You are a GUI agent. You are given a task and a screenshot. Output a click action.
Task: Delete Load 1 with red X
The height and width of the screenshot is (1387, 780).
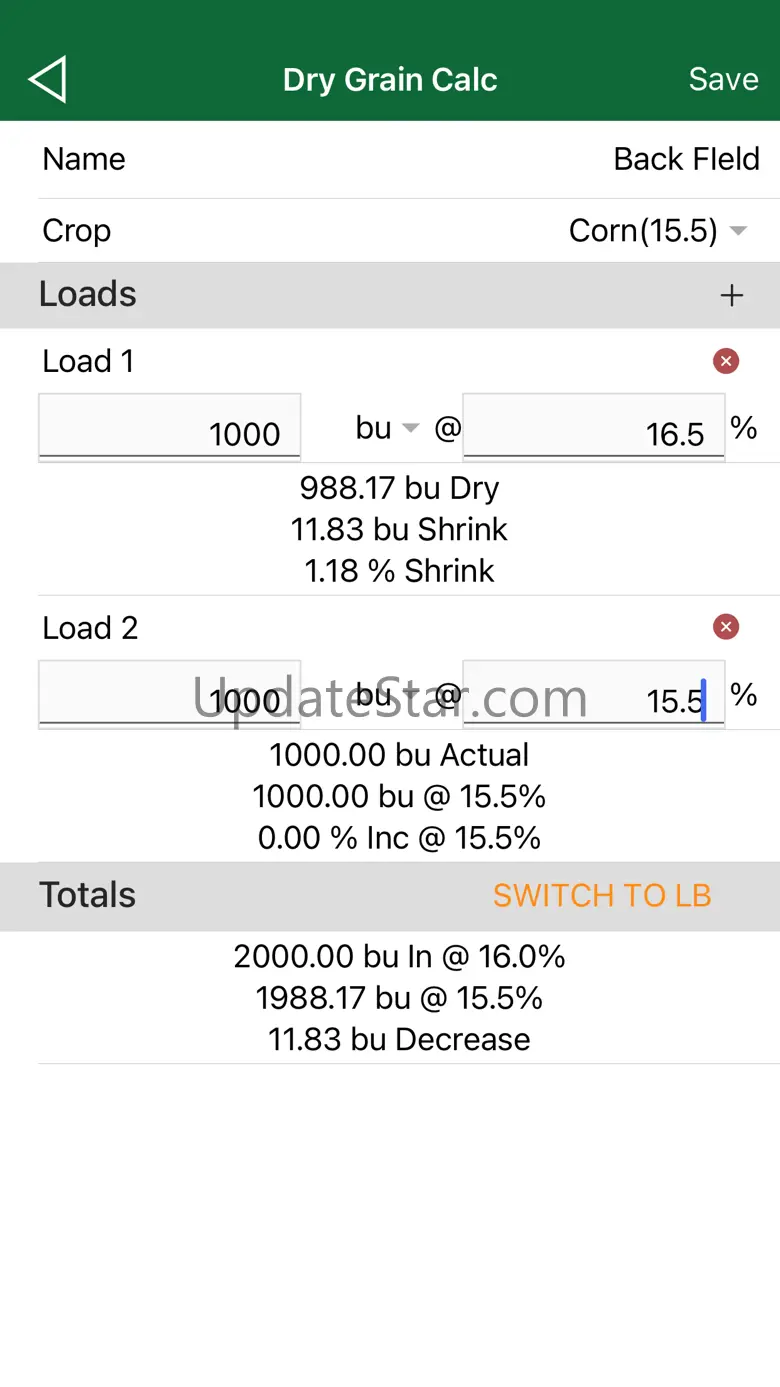726,361
